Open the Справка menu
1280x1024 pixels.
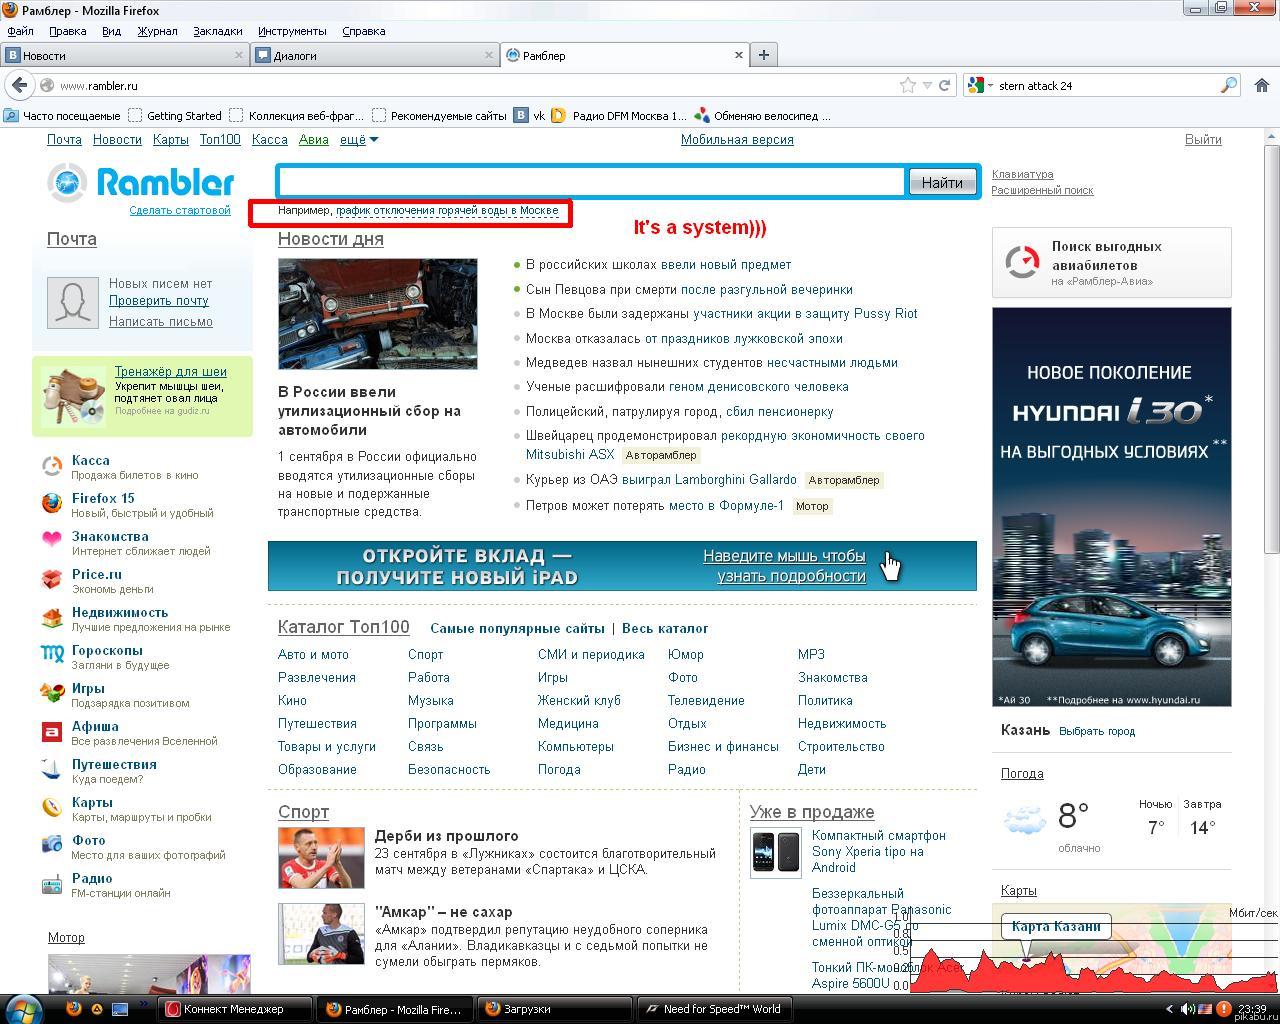[x=363, y=31]
